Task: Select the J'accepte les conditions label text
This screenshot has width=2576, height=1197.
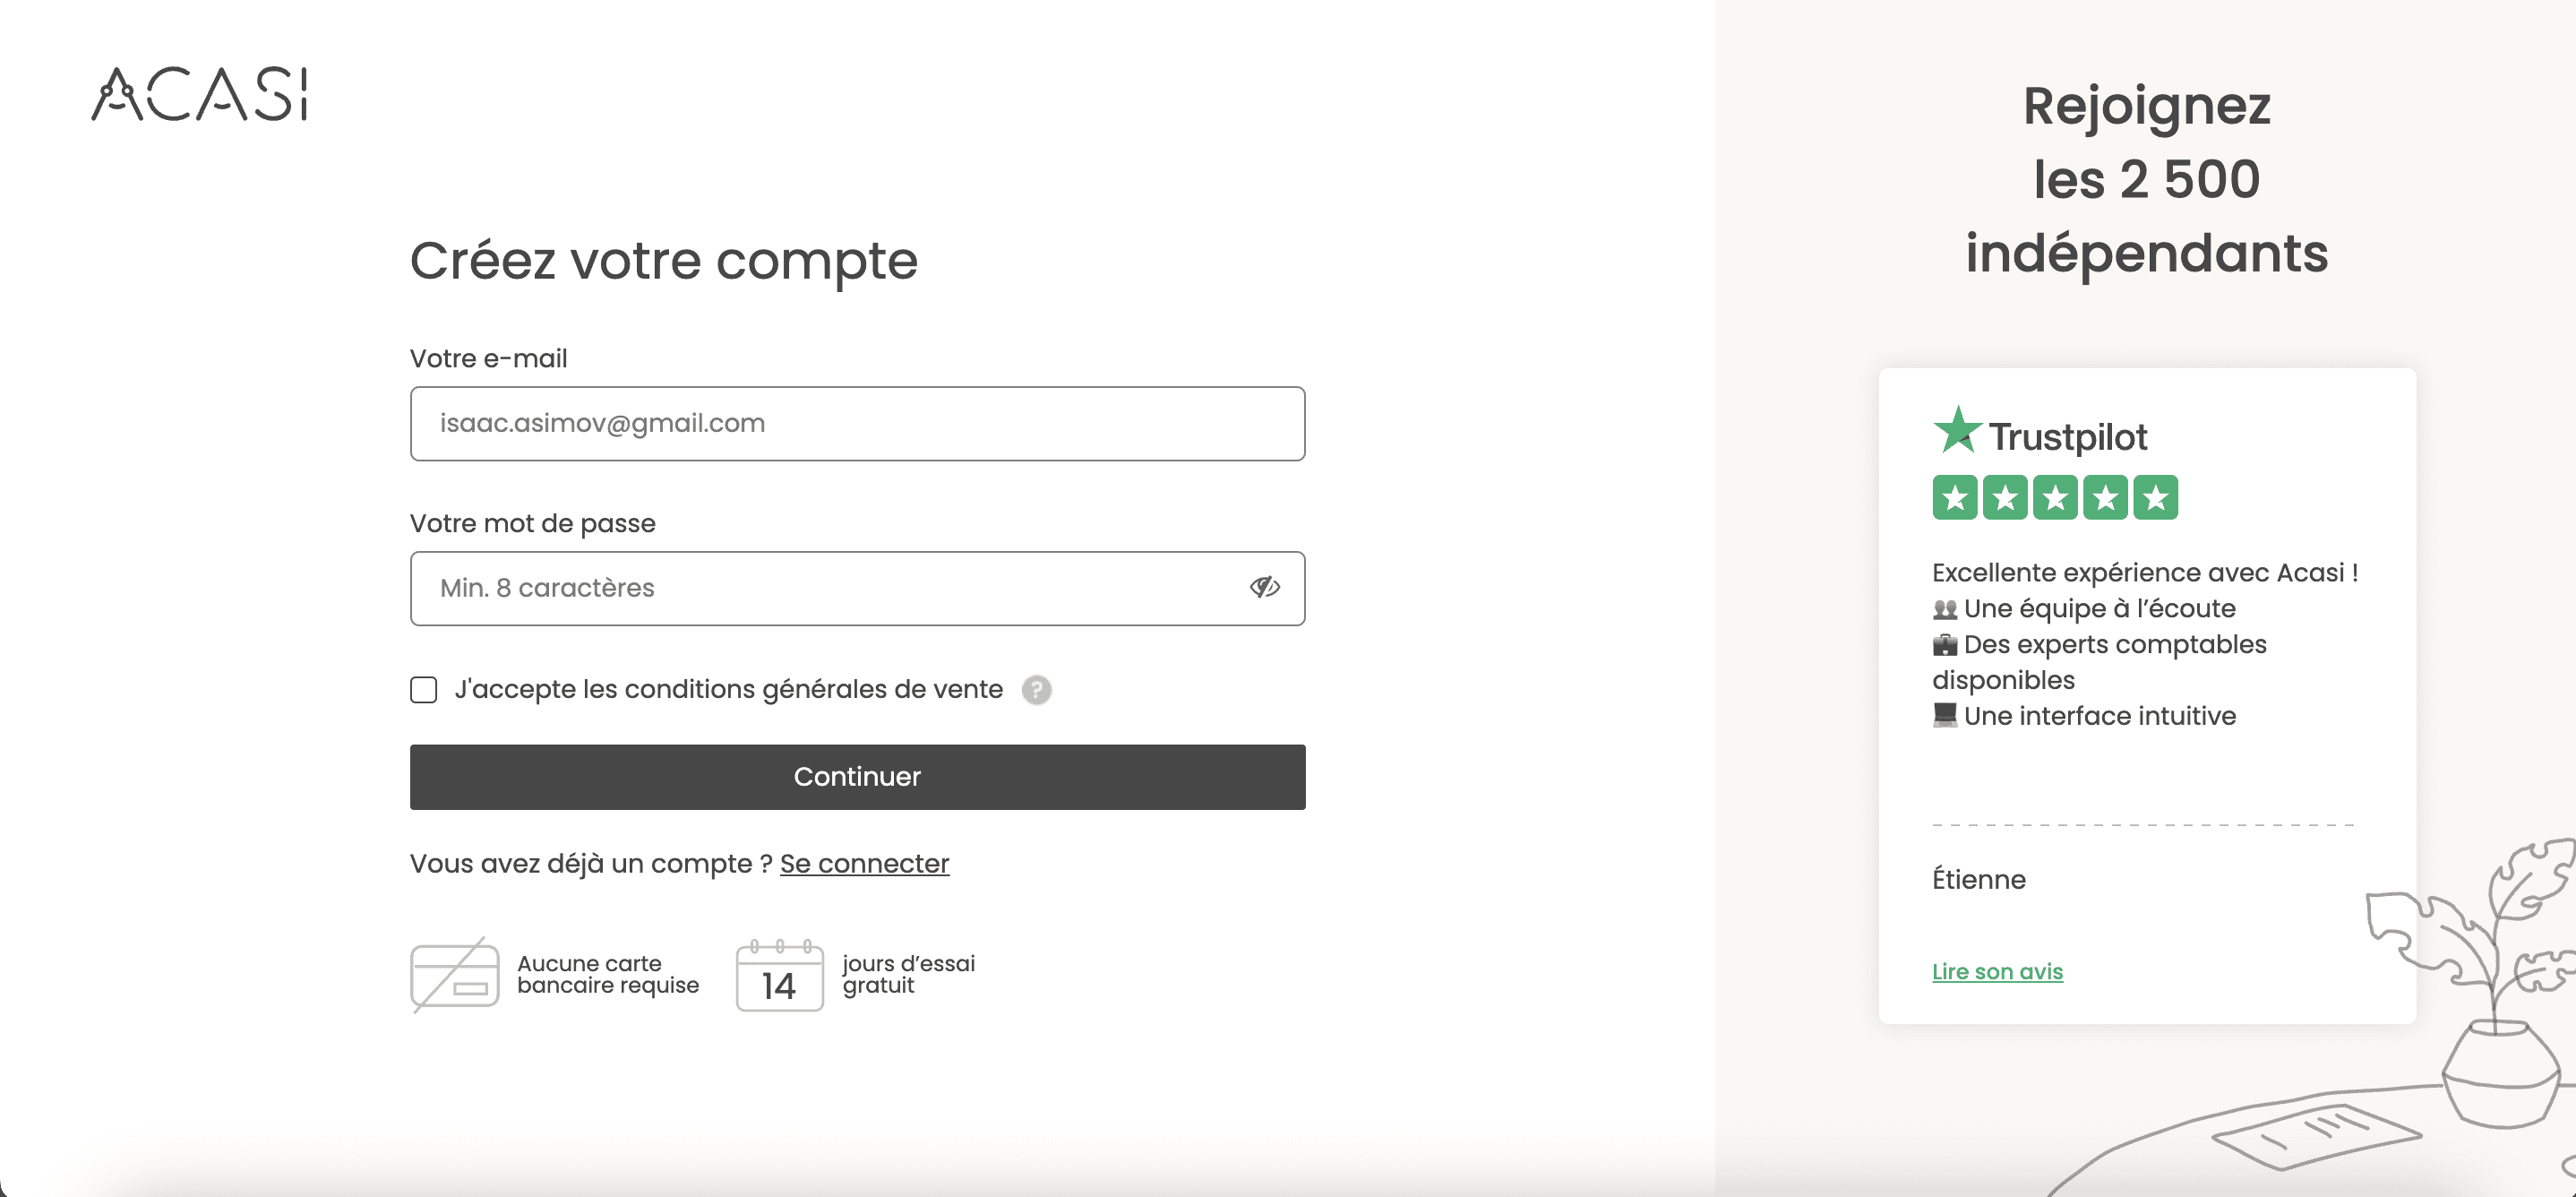Action: (728, 690)
